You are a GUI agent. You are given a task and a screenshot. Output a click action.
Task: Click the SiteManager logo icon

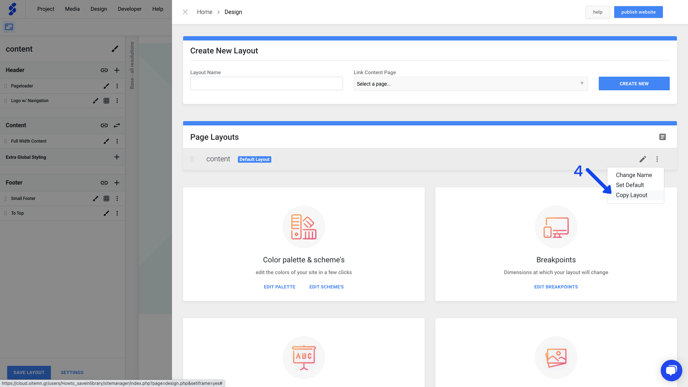tap(12, 9)
